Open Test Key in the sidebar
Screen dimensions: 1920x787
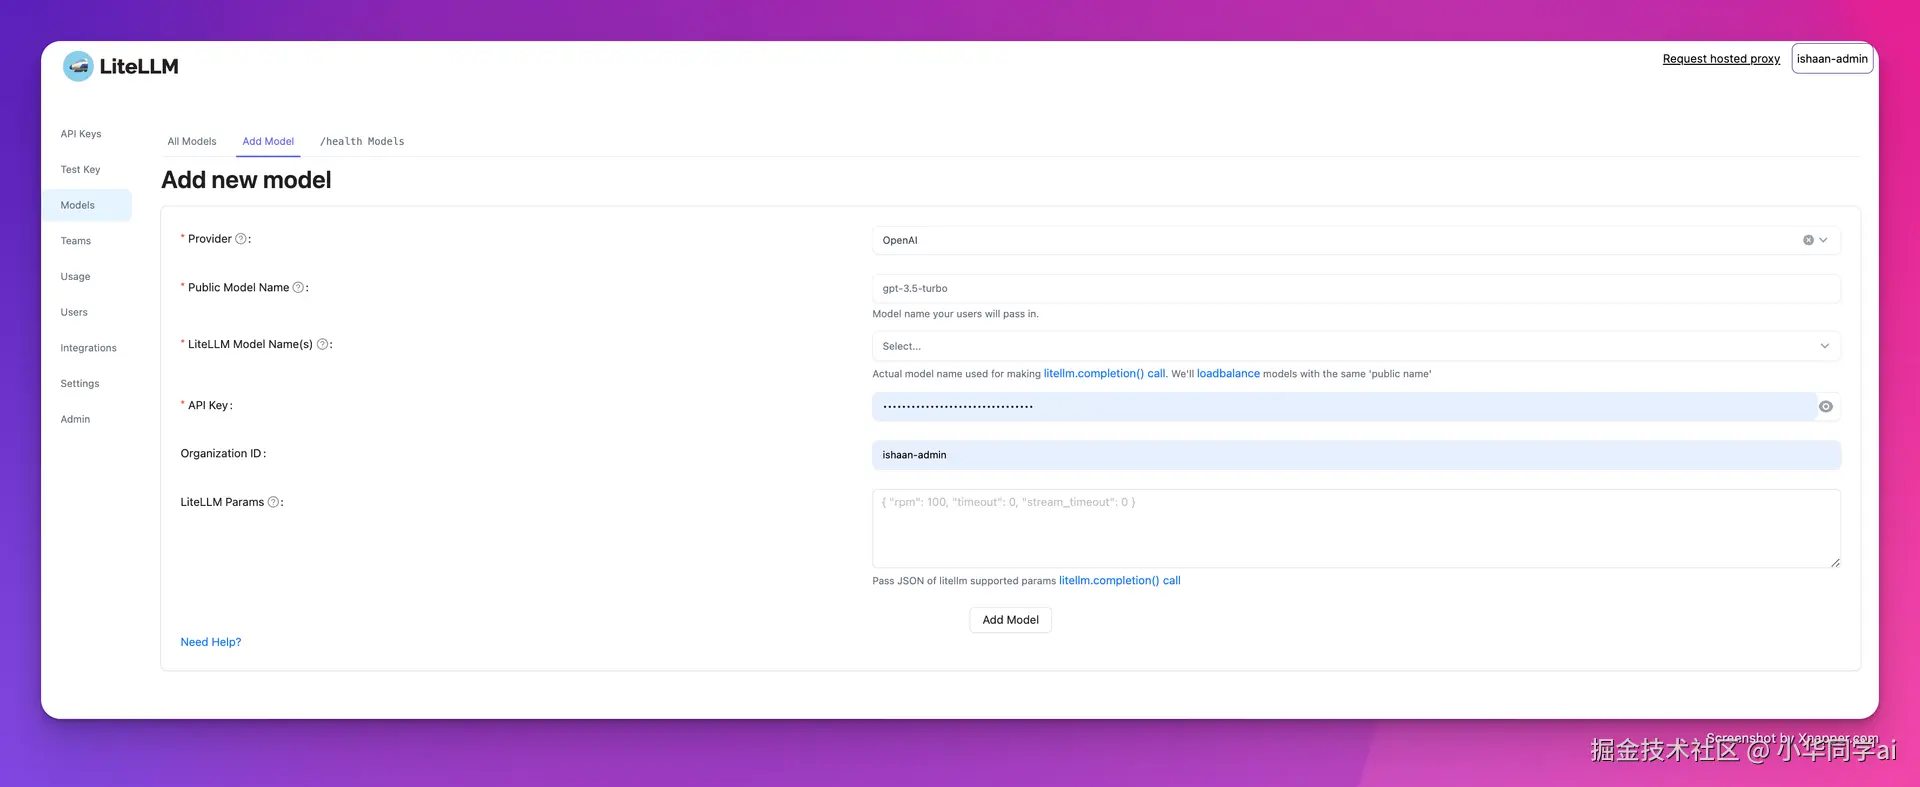coord(80,170)
